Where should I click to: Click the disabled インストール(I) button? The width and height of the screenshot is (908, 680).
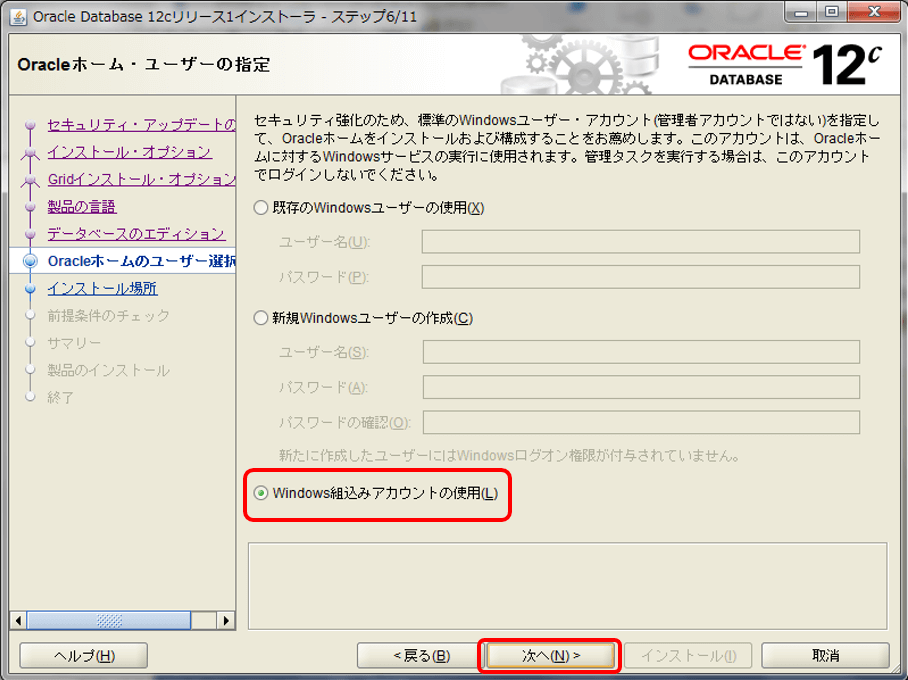coord(688,656)
